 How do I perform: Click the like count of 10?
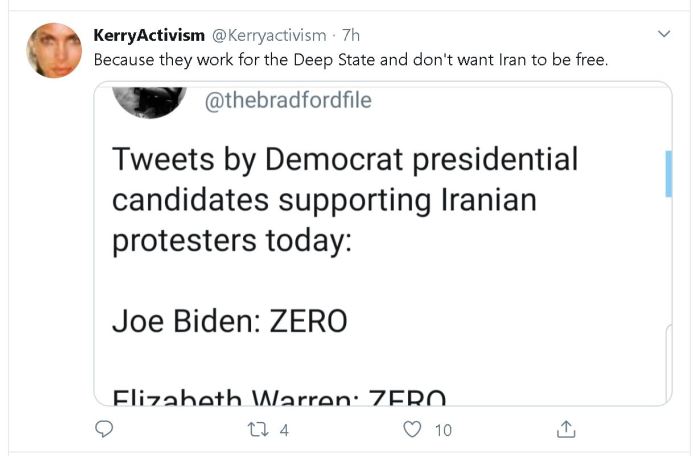pyautogui.click(x=443, y=430)
